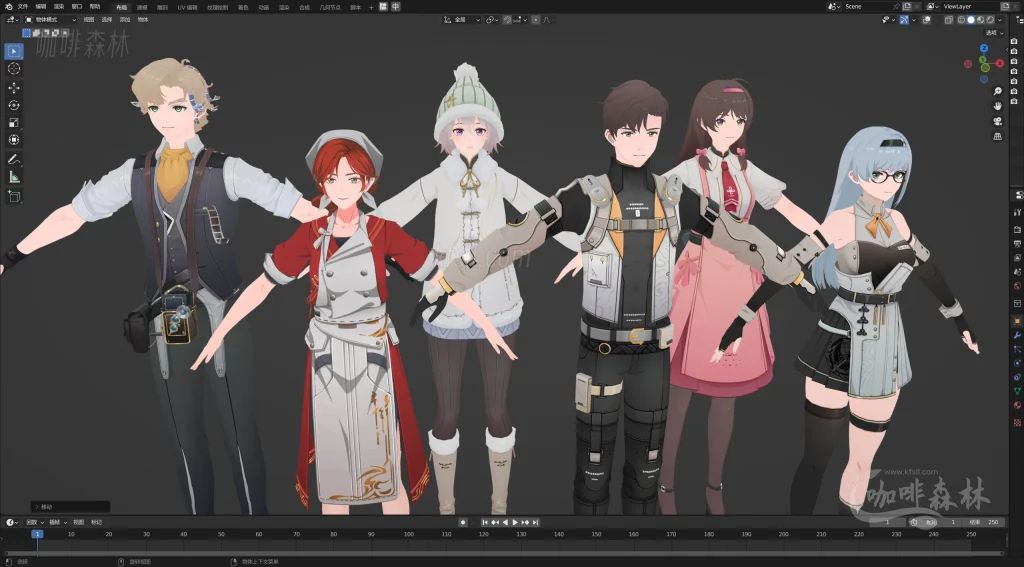This screenshot has height=567, width=1024.
Task: Open the 物体模式 object mode dropdown
Action: [50, 20]
